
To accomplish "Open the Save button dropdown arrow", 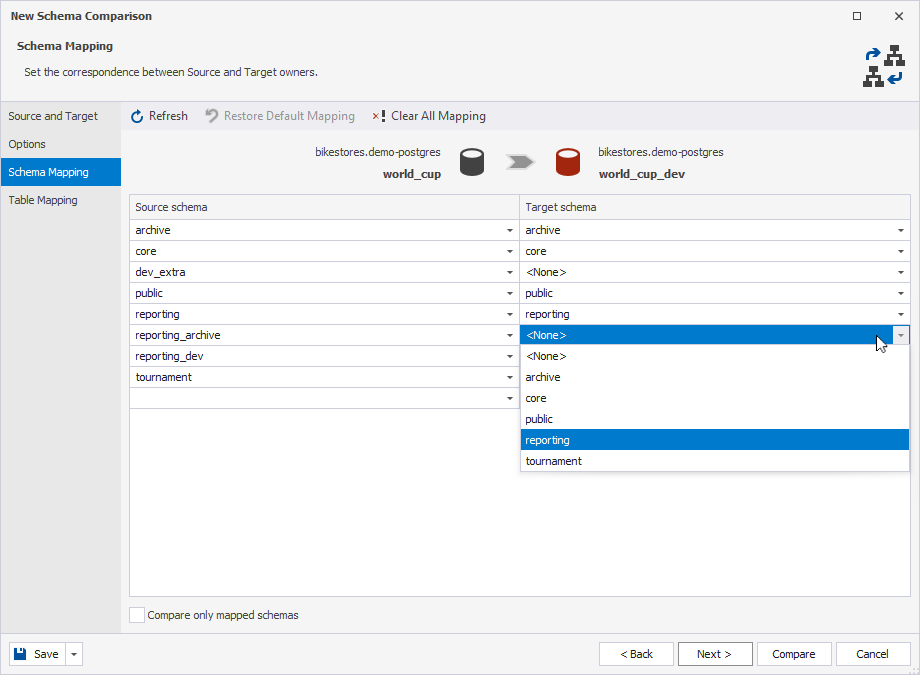I will tap(74, 654).
